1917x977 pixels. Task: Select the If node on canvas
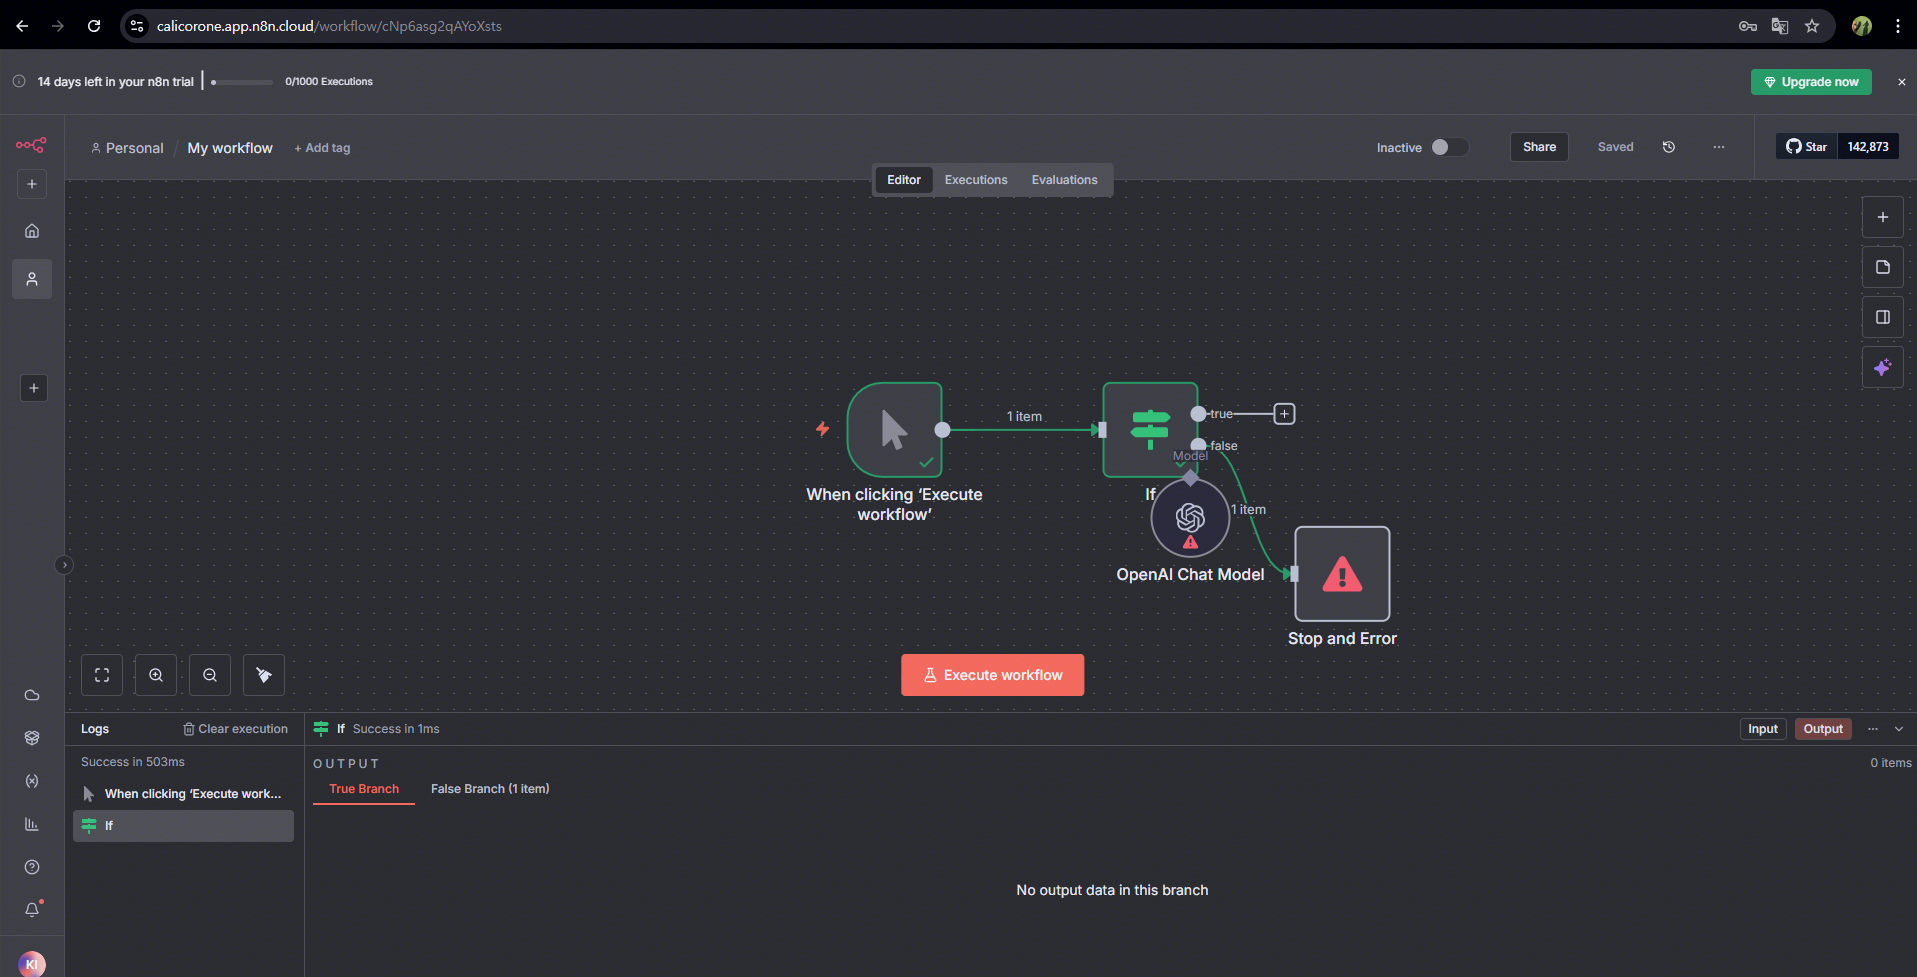tap(1150, 428)
